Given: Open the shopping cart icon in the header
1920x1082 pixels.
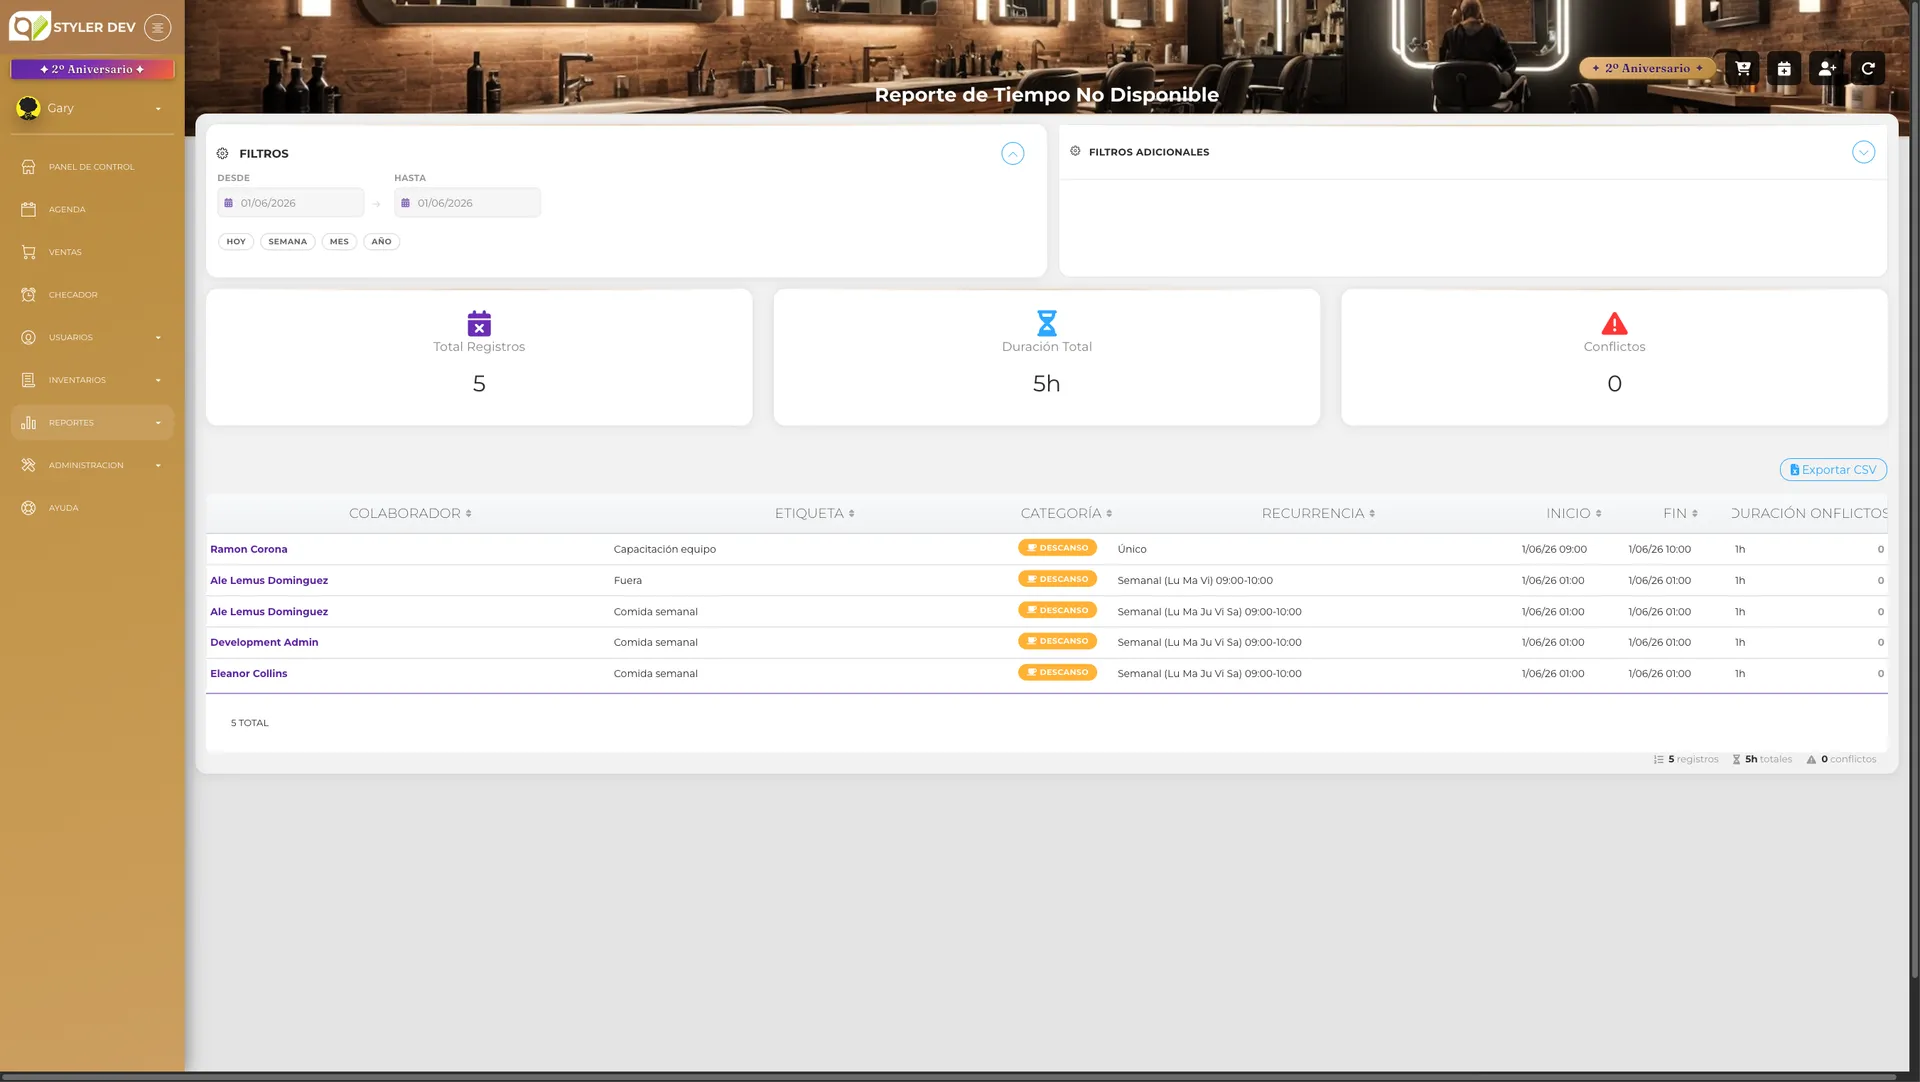Looking at the screenshot, I should (x=1743, y=68).
